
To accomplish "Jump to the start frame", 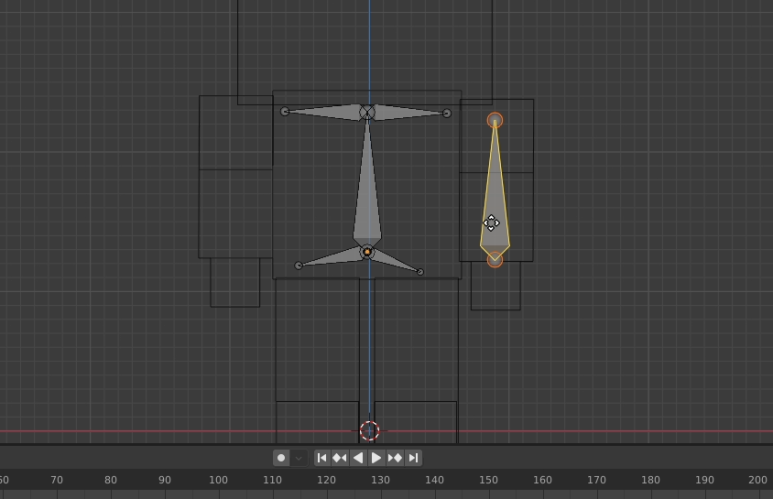I will [322, 458].
